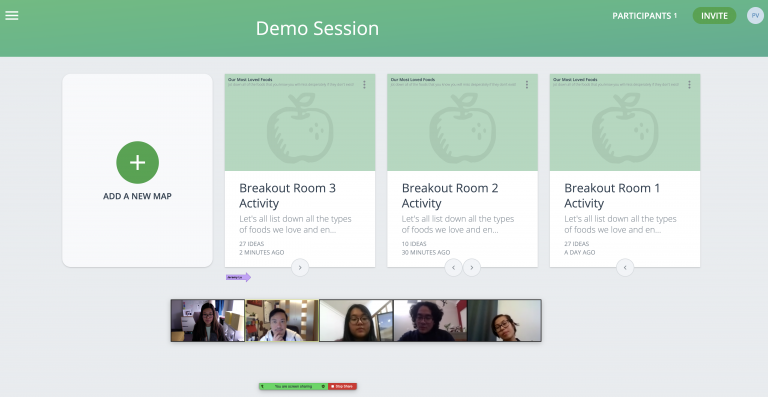Viewport: 768px width, 397px height.
Task: Click ADD A NEW MAP label
Action: (x=137, y=196)
